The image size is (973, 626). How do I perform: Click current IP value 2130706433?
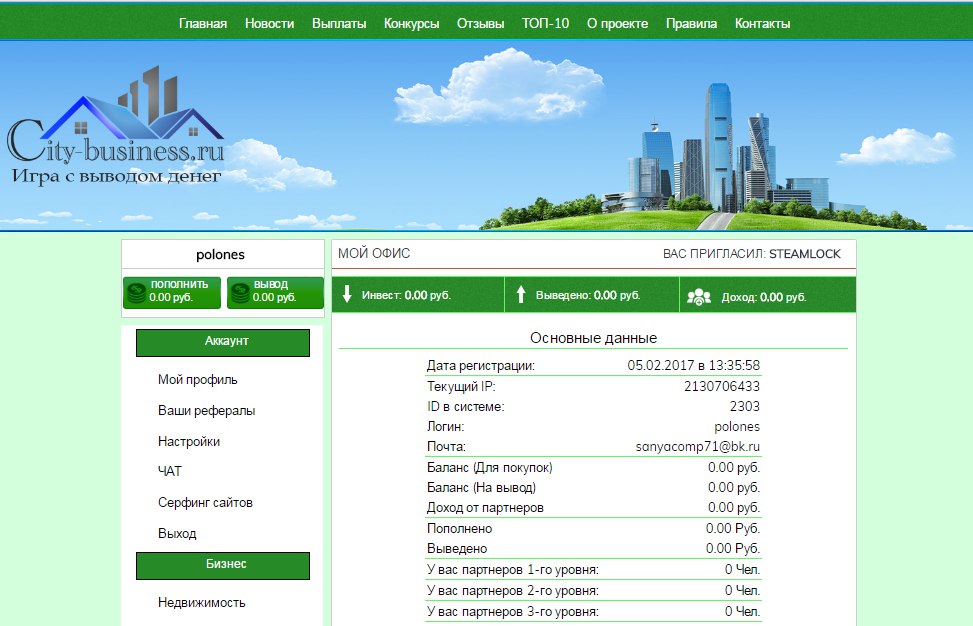722,386
